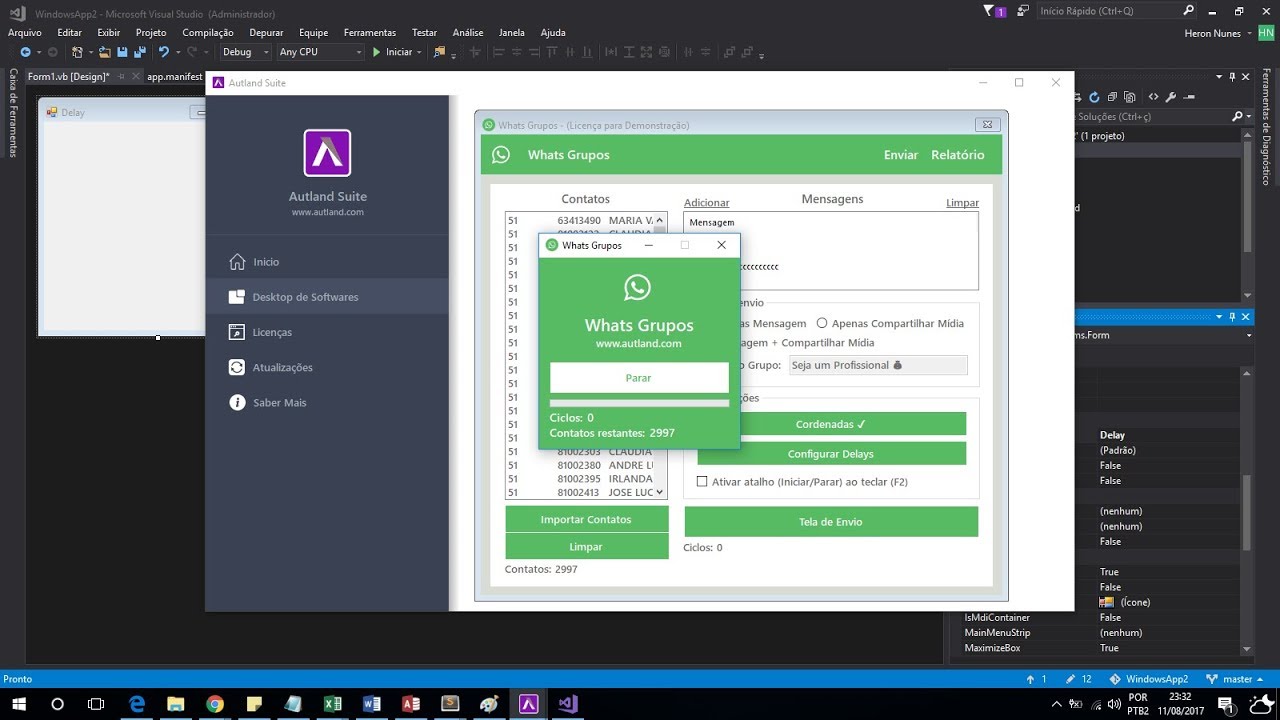Image resolution: width=1280 pixels, height=720 pixels.
Task: Click the Parar button
Action: [x=639, y=378]
